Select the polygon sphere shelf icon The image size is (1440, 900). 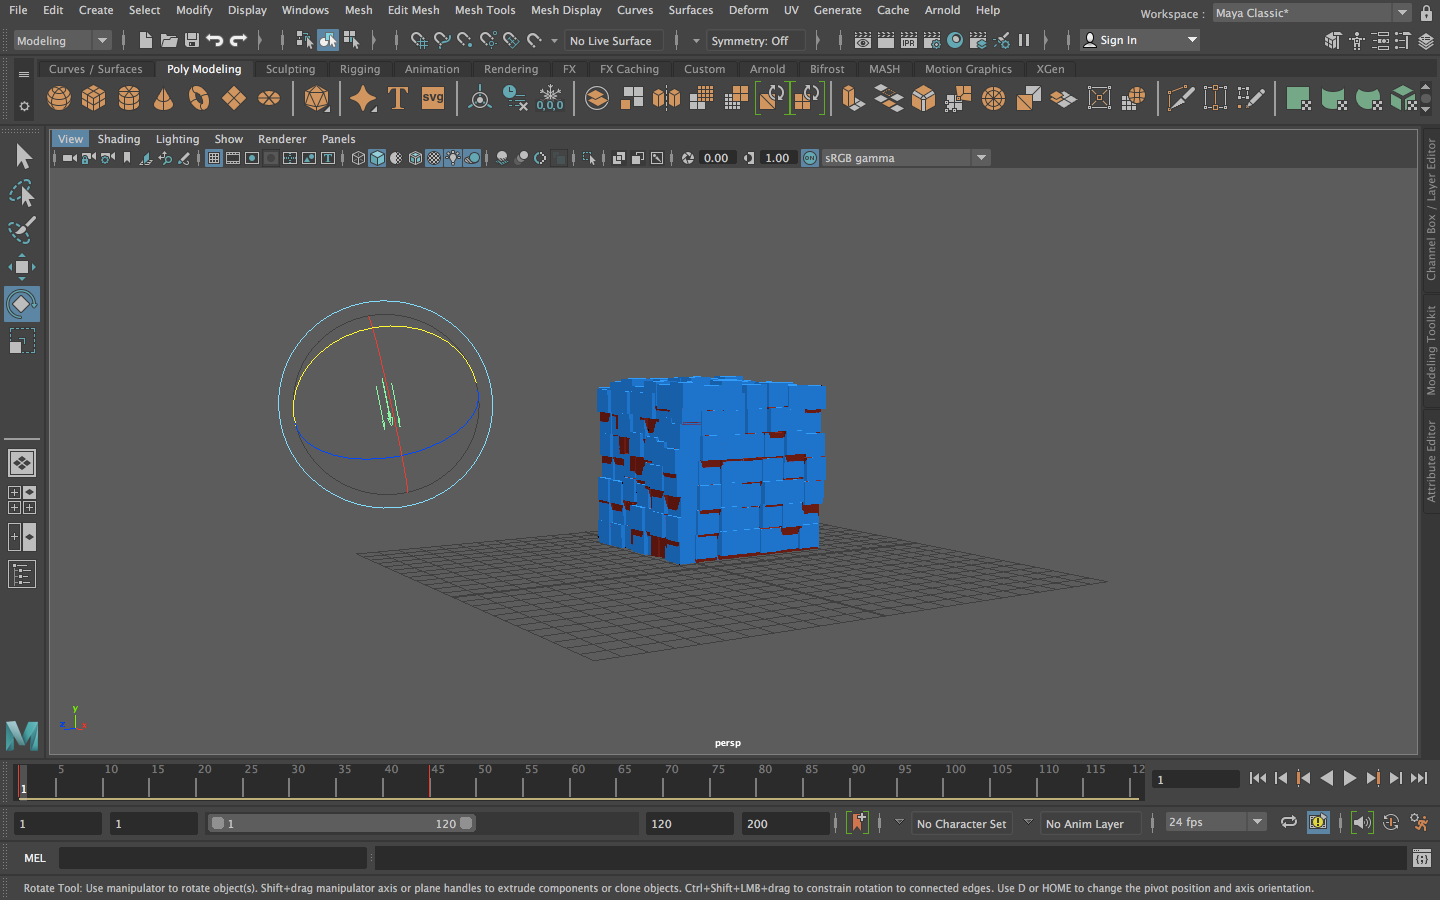click(59, 98)
